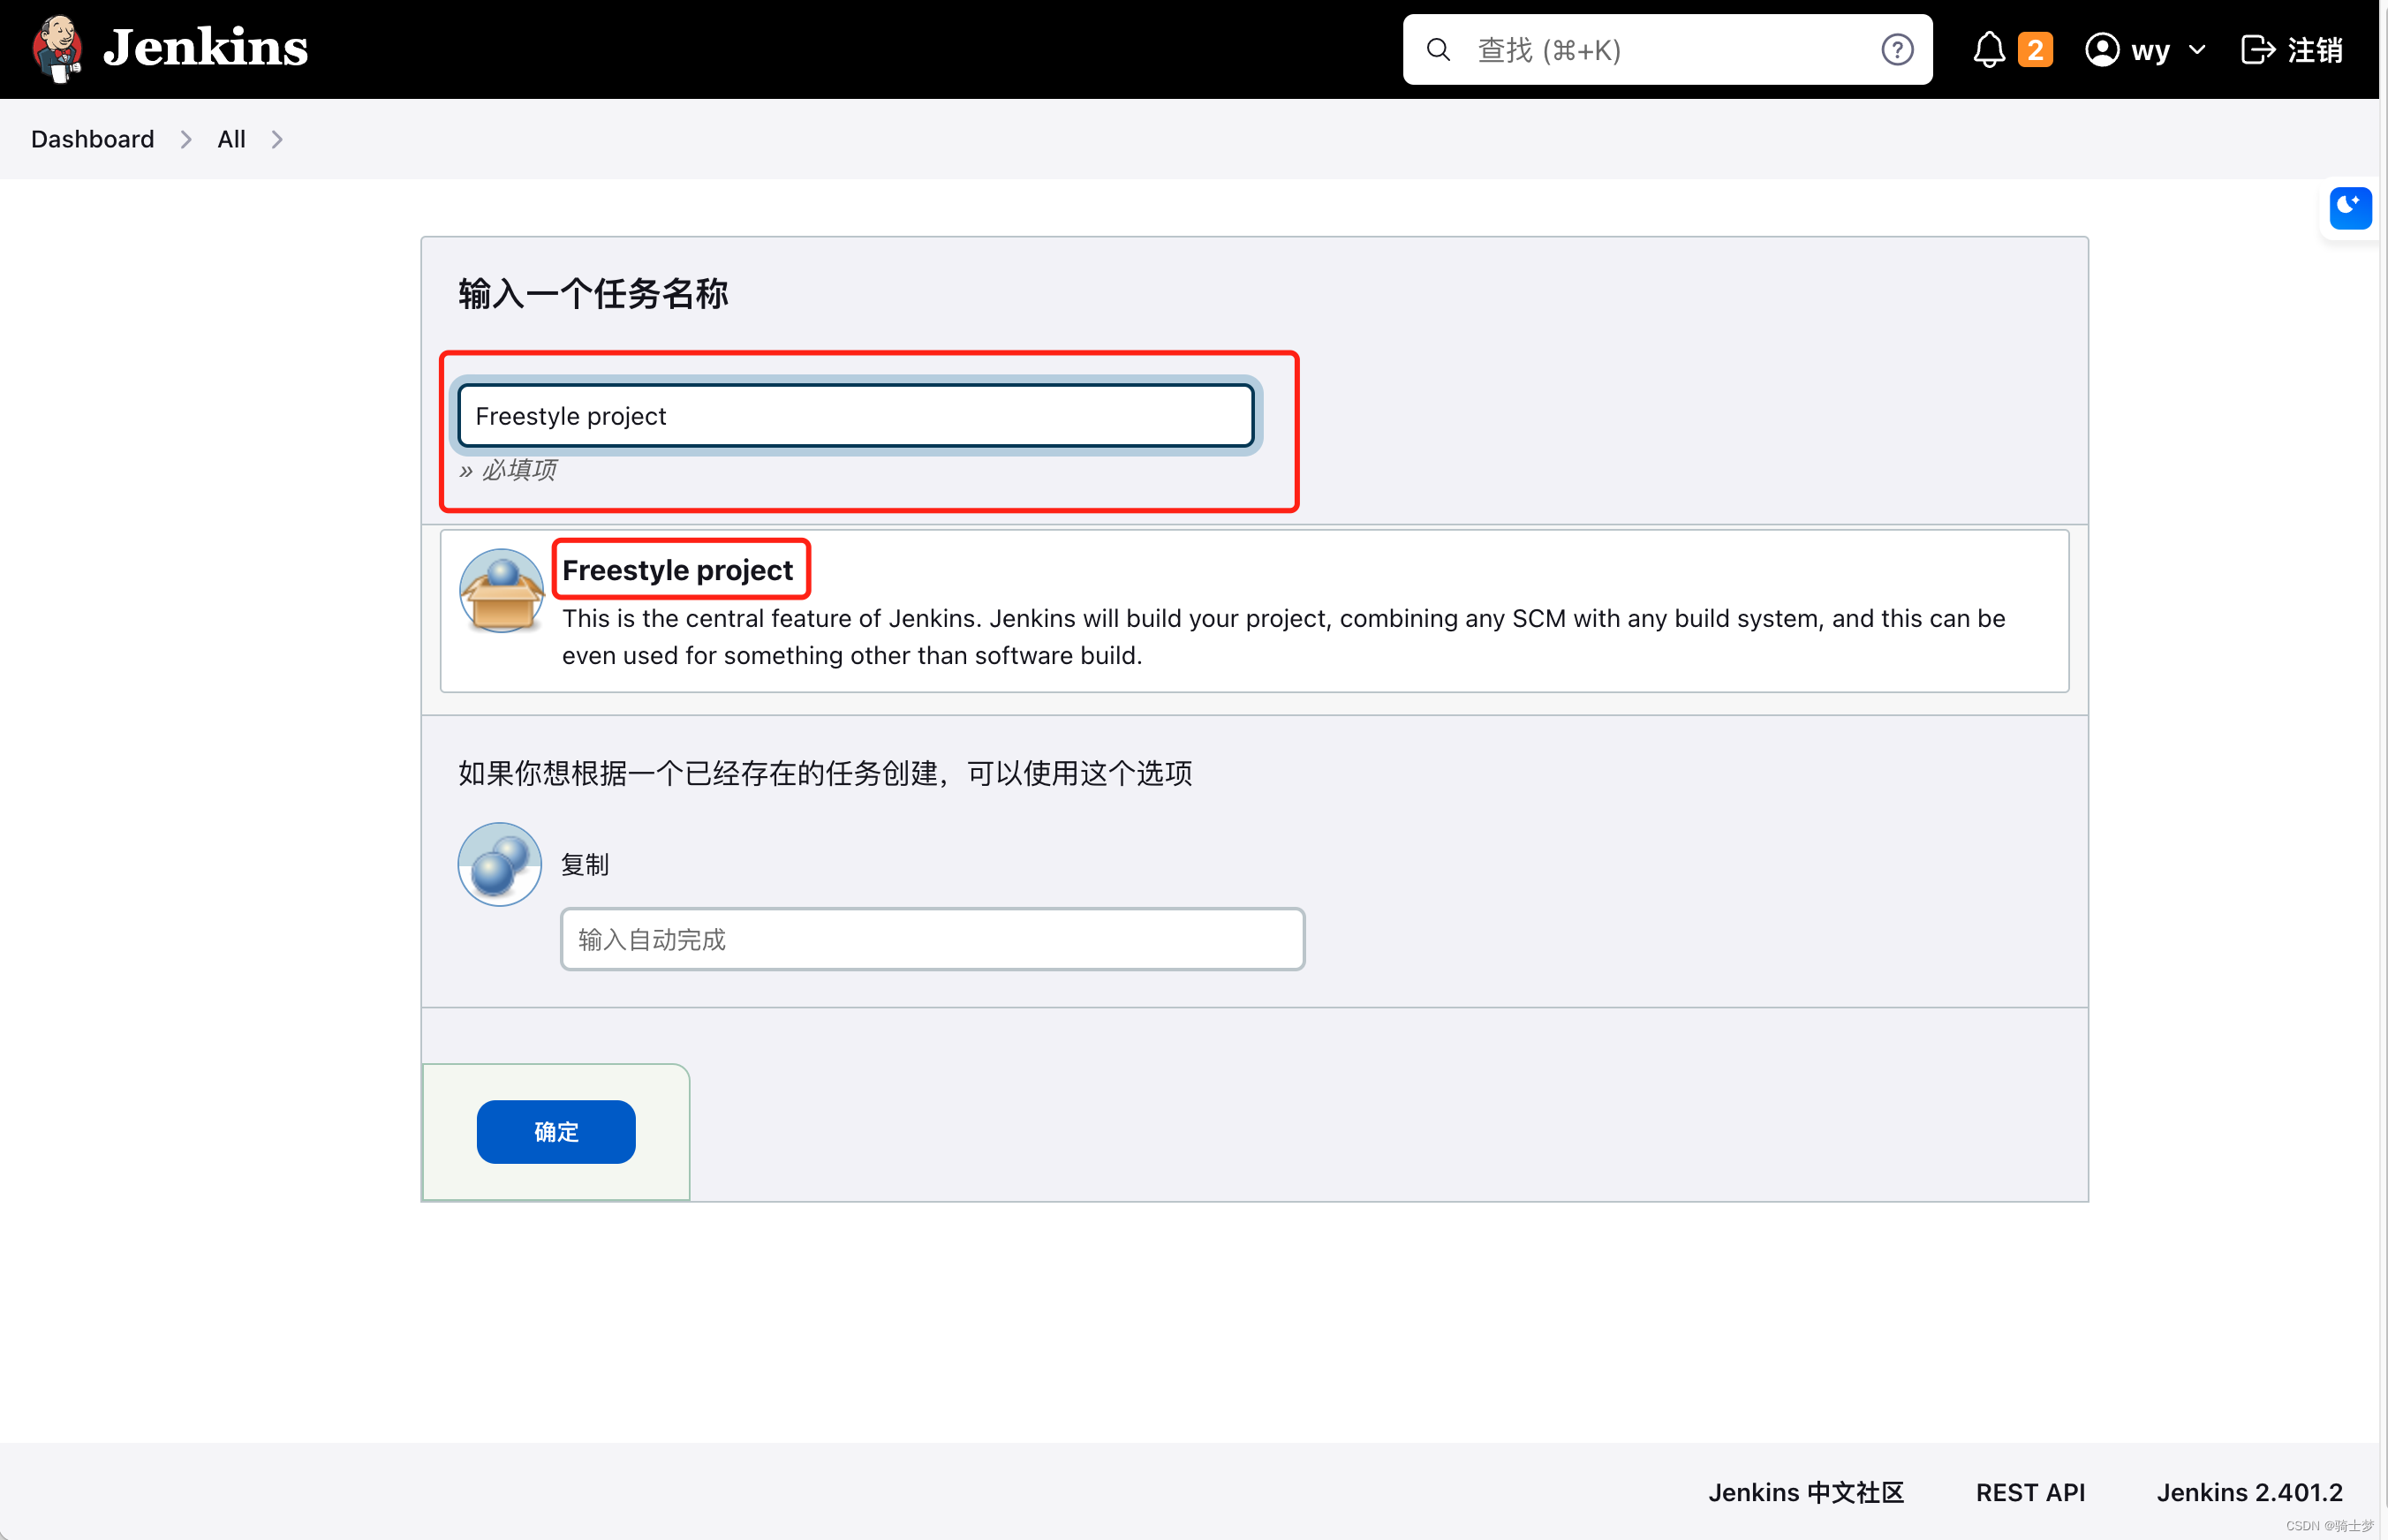This screenshot has height=1540, width=2388.
Task: Click the Jenkins butler logo
Action: coord(57,49)
